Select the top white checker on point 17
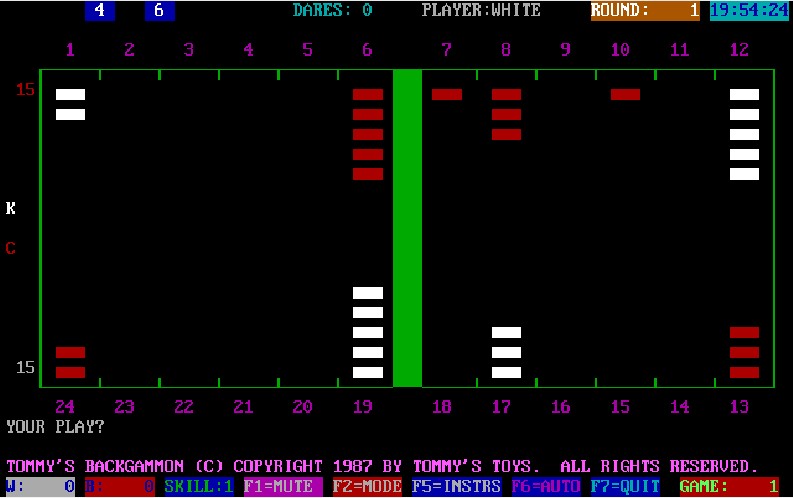Screen dimensions: 793x498 point(506,332)
